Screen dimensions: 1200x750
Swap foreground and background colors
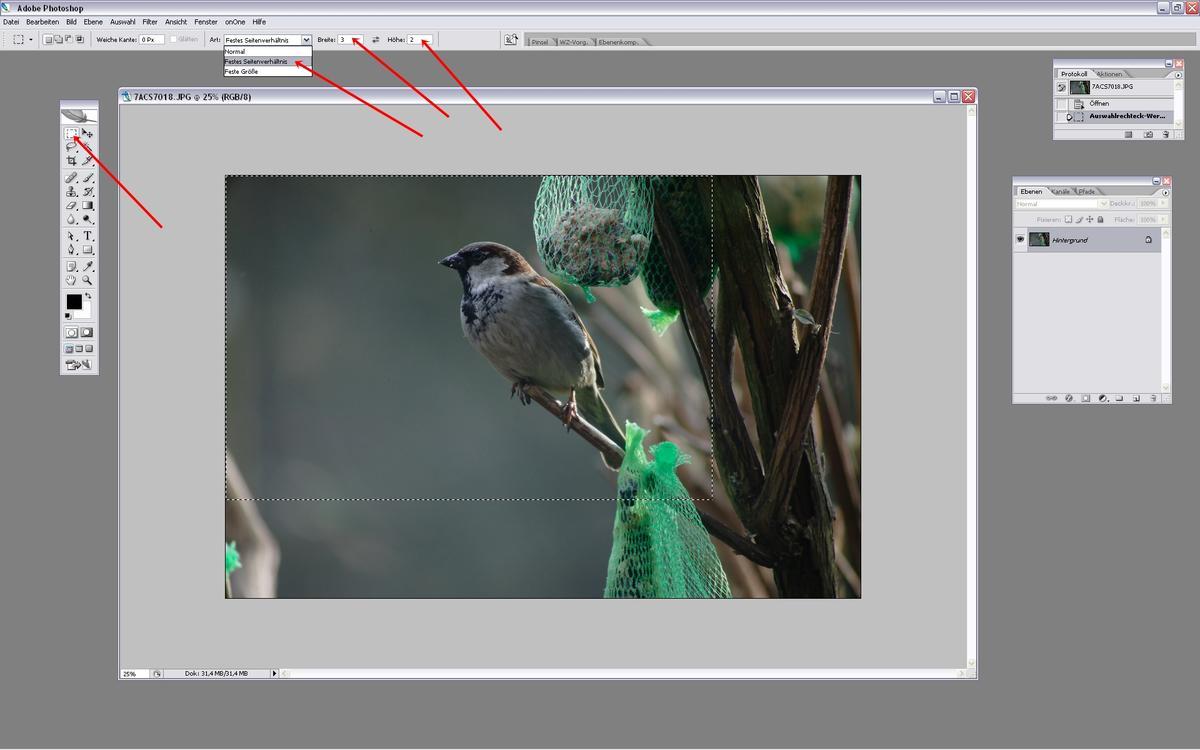pyautogui.click(x=88, y=296)
